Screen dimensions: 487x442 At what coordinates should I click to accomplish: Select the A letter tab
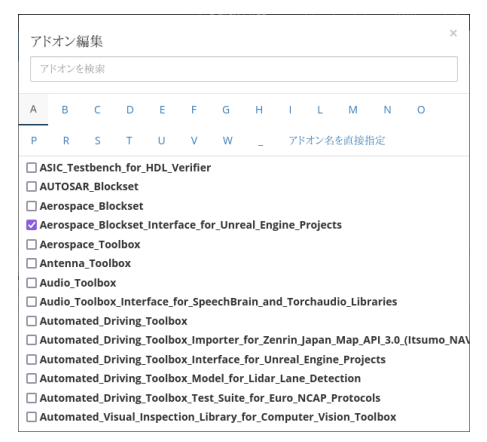(33, 109)
